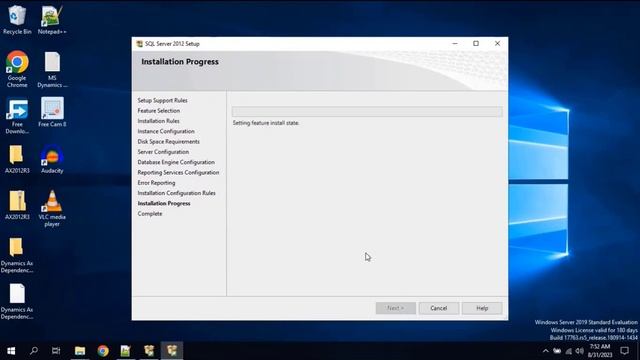
Task: Select the upper AX2012R3 folder icon
Action: coord(17,159)
